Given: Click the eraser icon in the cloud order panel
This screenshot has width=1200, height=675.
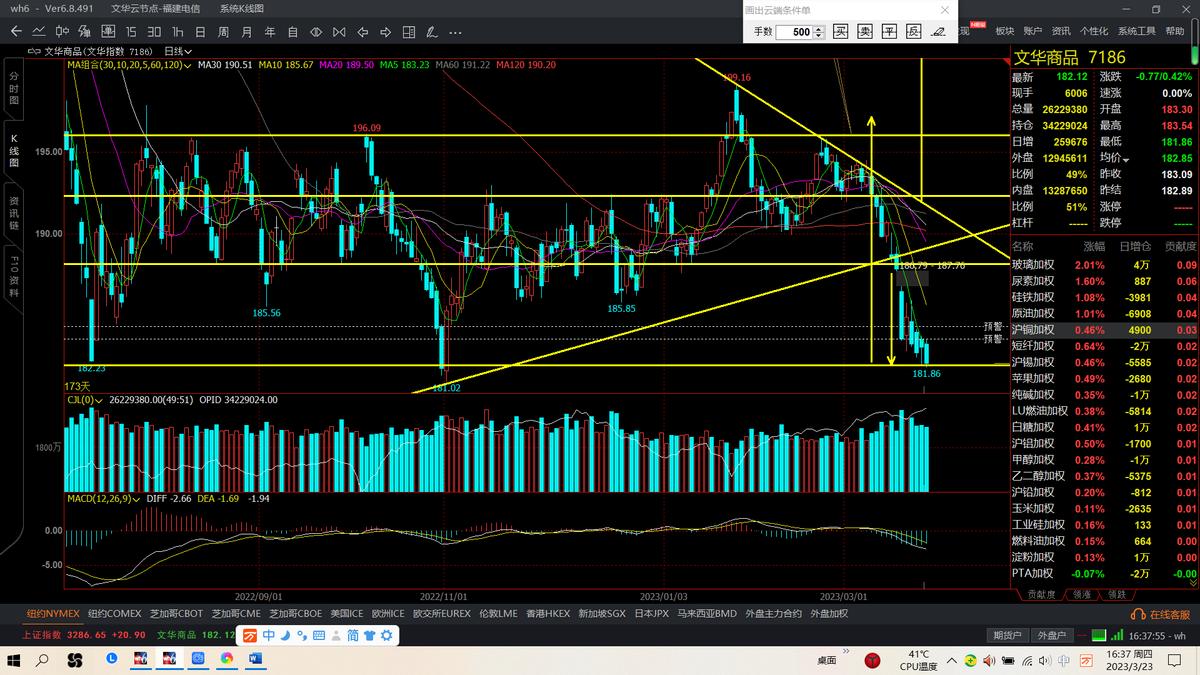Looking at the screenshot, I should [938, 32].
